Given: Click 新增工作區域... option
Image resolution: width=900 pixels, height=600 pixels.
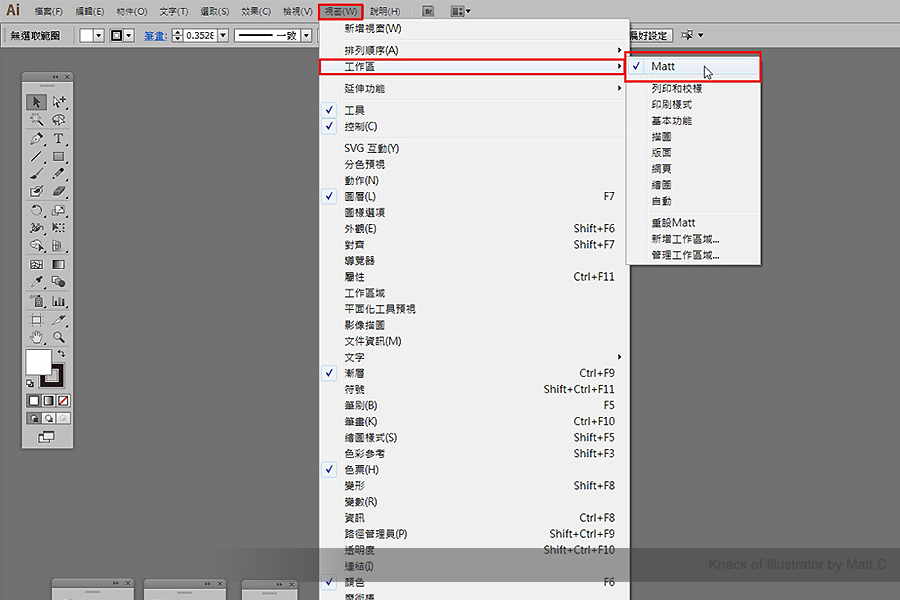Looking at the screenshot, I should 685,239.
